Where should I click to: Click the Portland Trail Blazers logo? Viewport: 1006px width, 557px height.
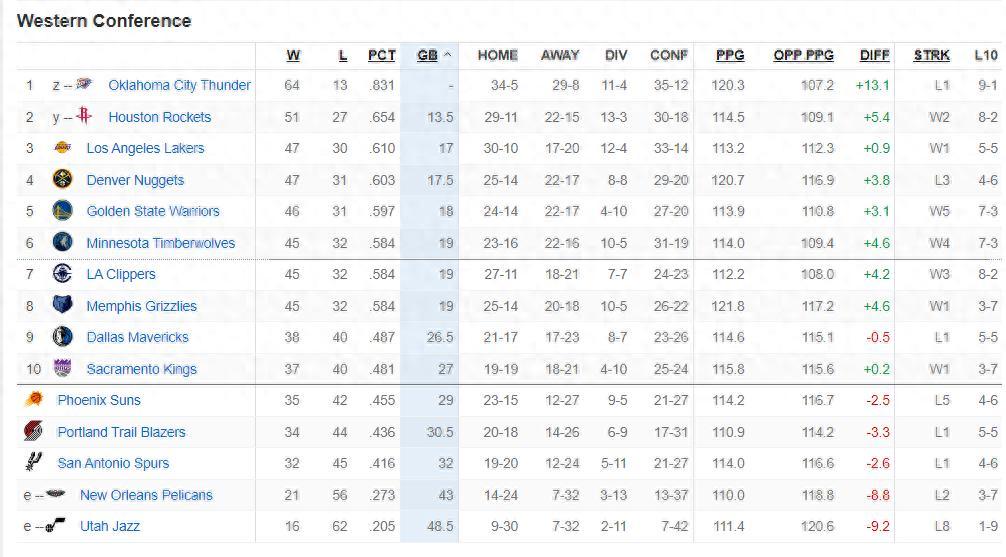(33, 432)
